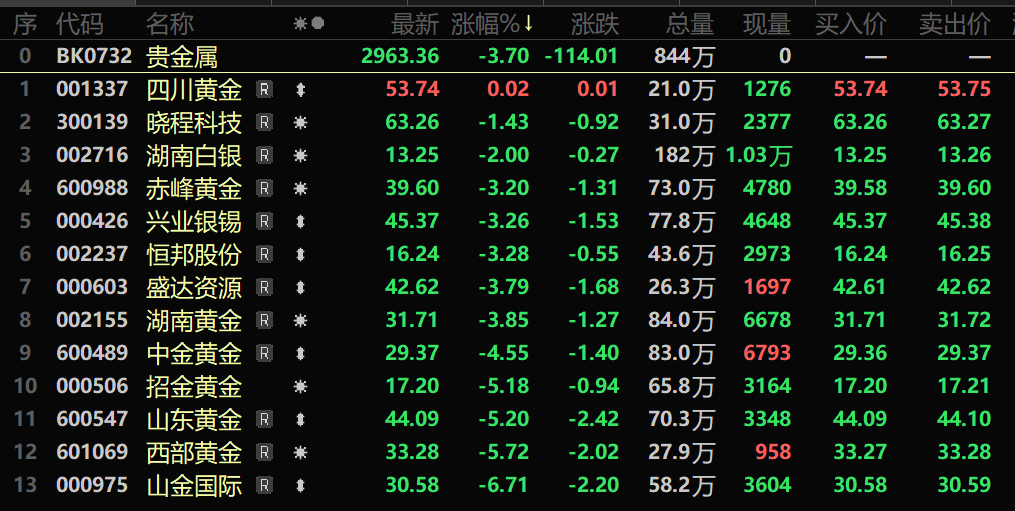Toggle sort on 涨幅% column header
Screen dimensions: 1015x511
(x=492, y=23)
